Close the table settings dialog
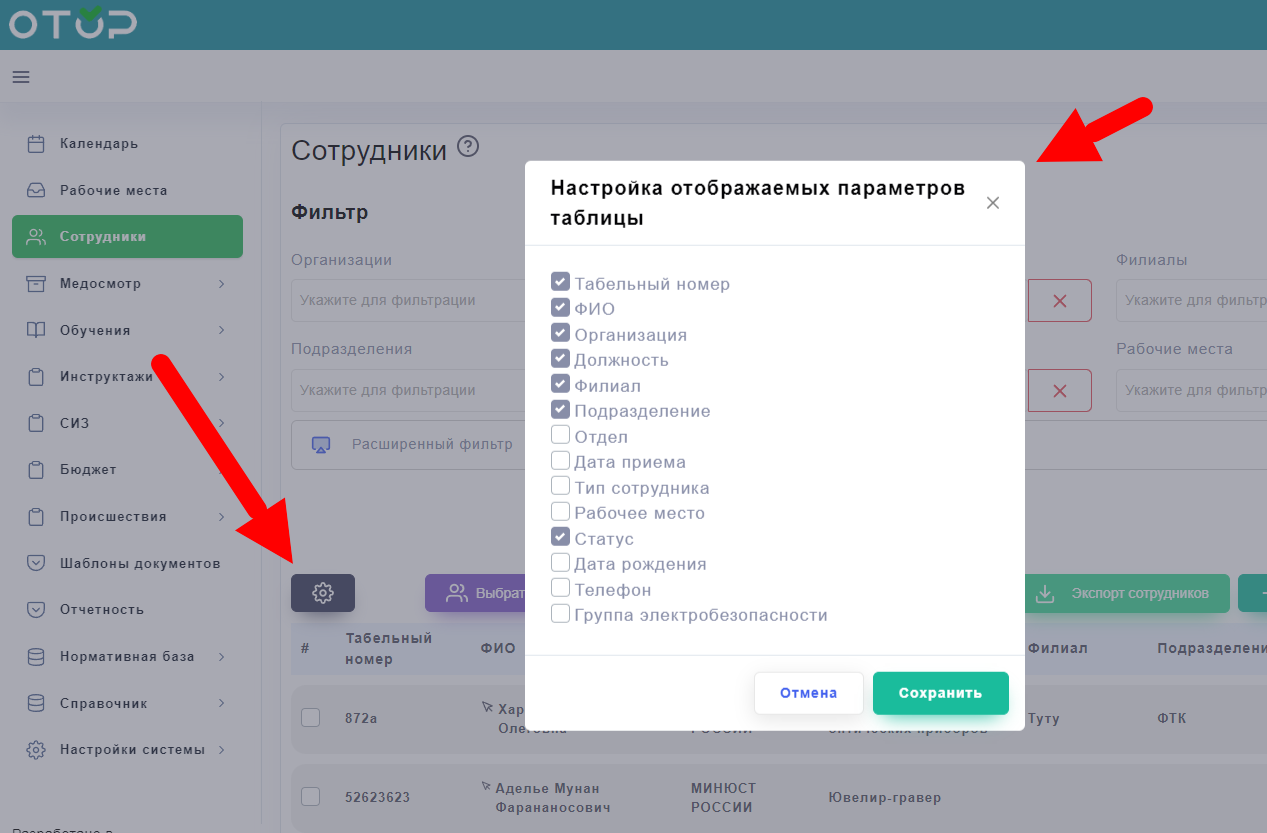Viewport: 1267px width, 833px height. (x=992, y=203)
